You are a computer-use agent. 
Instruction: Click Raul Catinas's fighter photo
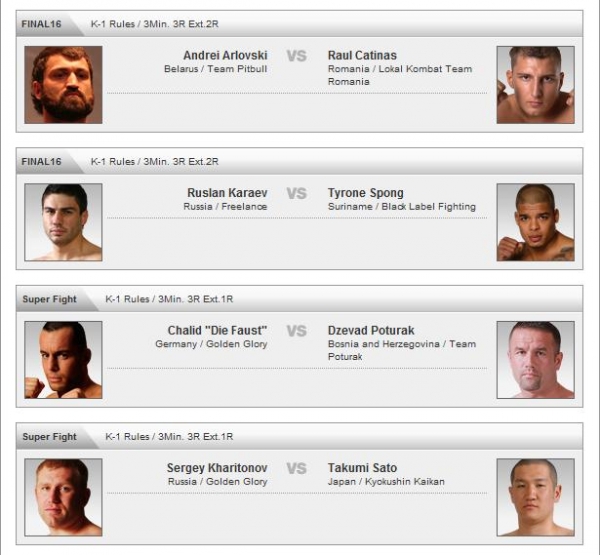(x=535, y=85)
